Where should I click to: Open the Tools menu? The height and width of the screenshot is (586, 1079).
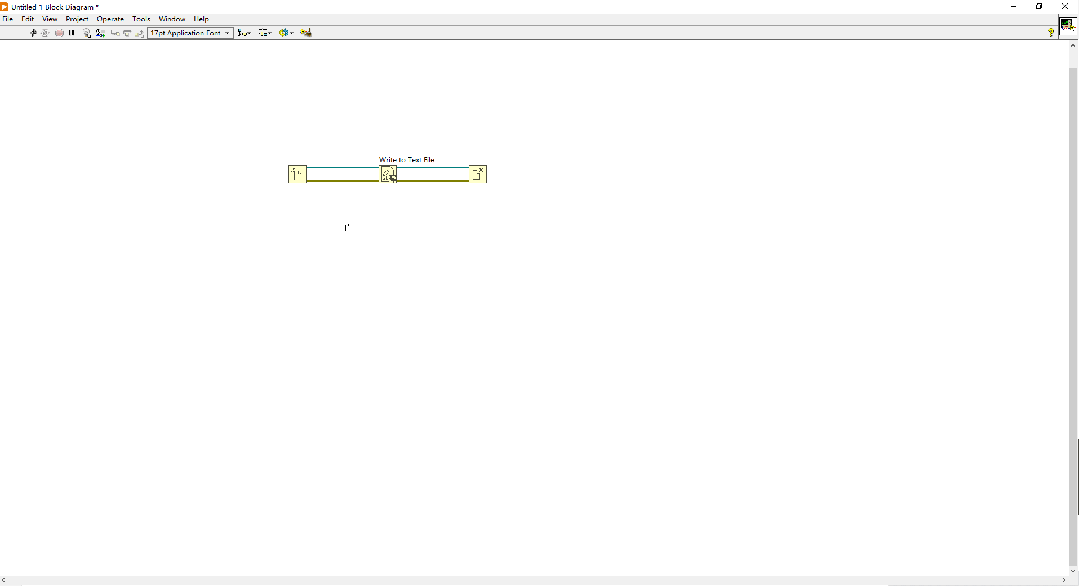(x=141, y=19)
